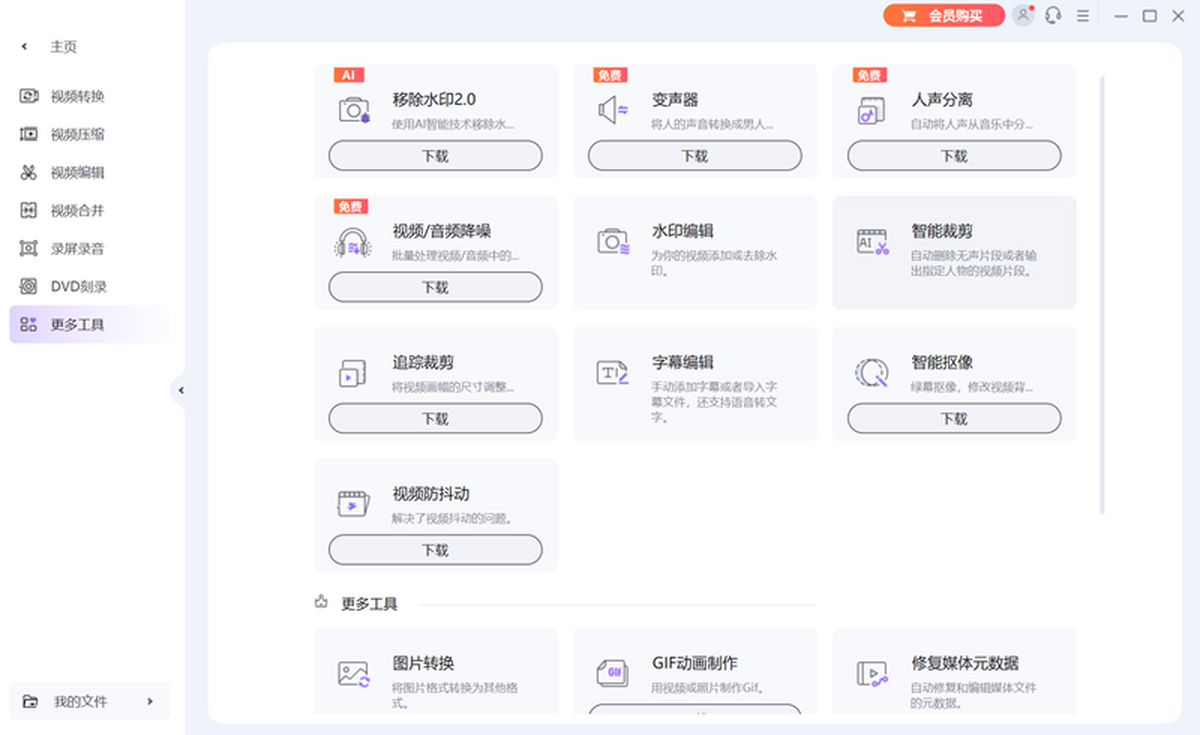1200x735 pixels.
Task: Click the 人声分离 music icon
Action: pos(871,110)
